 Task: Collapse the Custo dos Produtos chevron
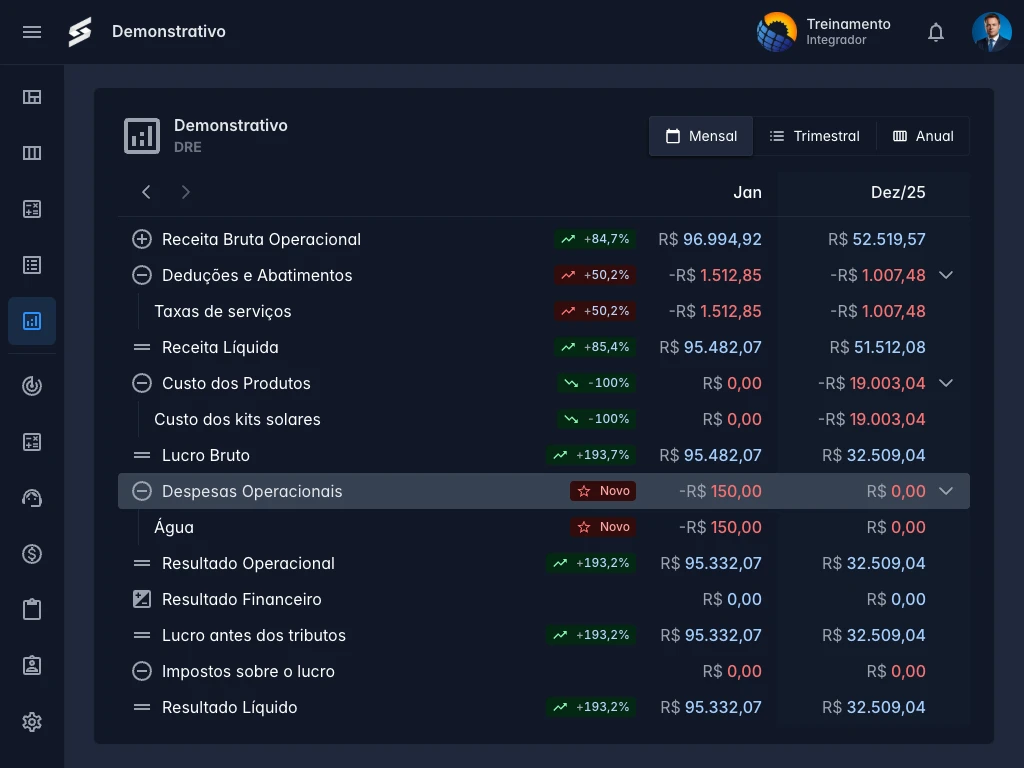point(946,383)
